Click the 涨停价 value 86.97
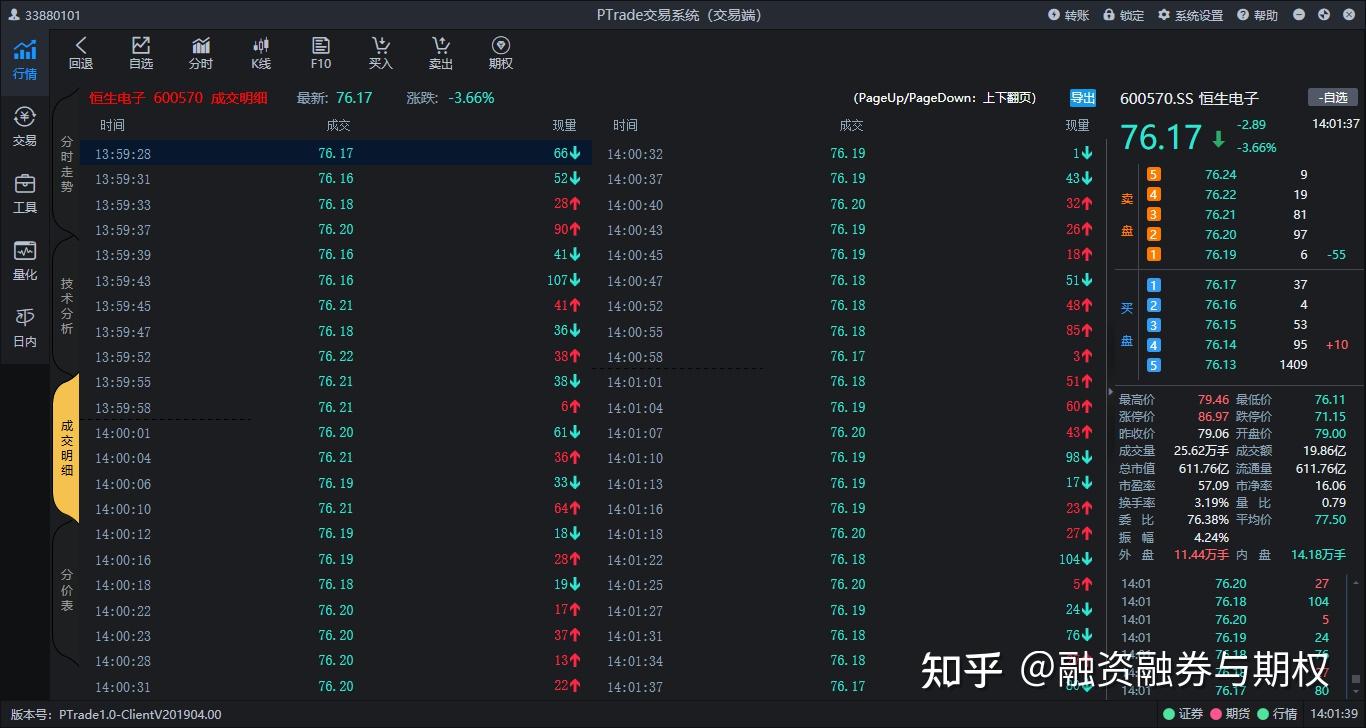Viewport: 1366px width, 728px height. tap(1213, 416)
